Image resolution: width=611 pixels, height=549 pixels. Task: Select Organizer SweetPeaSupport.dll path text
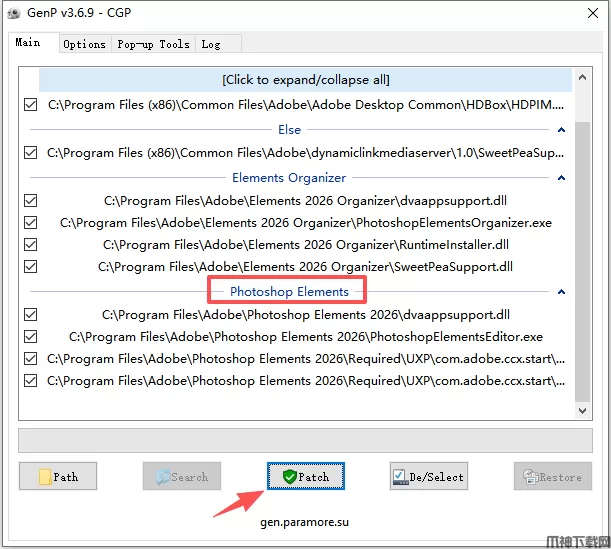pos(306,267)
